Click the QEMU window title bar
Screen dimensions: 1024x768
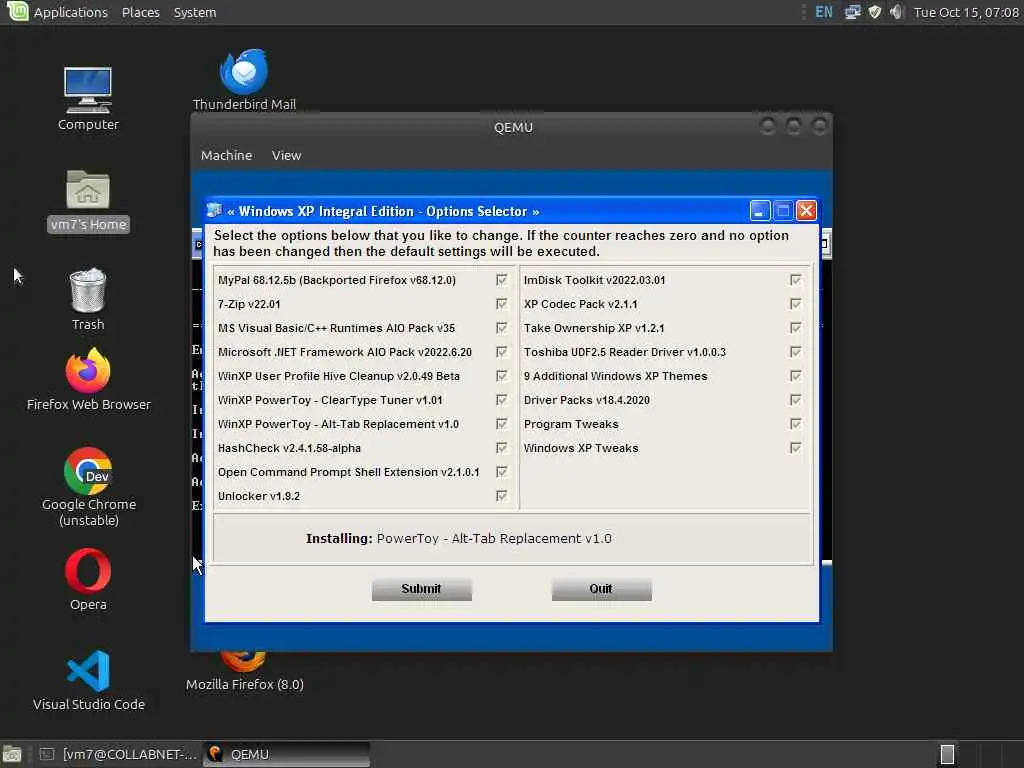coord(512,127)
